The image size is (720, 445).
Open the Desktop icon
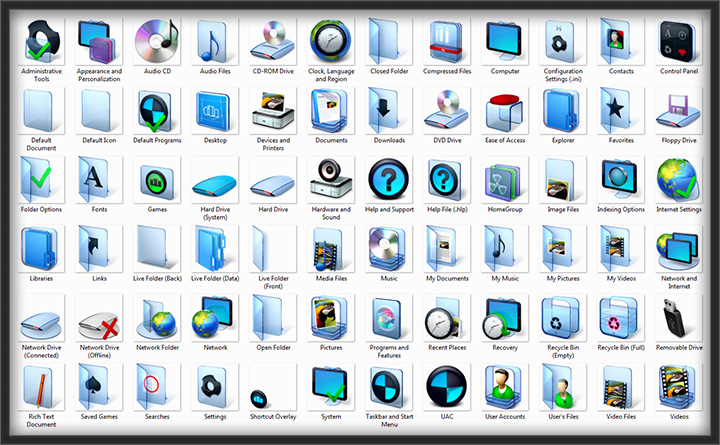(214, 111)
